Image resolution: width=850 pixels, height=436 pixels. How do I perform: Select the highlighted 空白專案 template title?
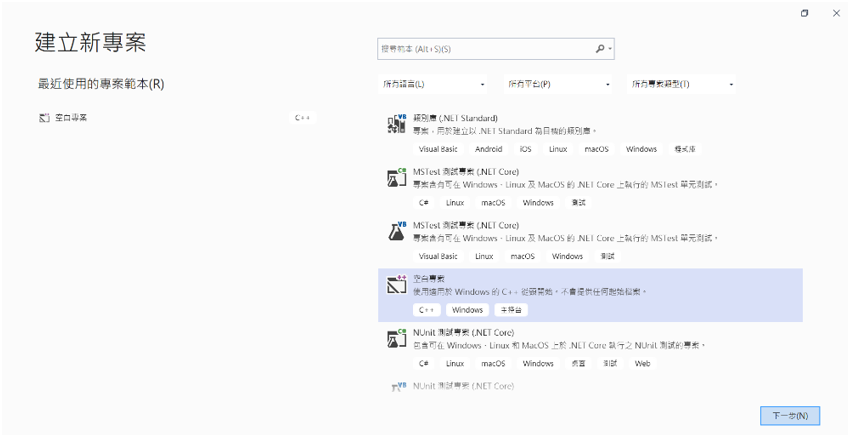429,279
